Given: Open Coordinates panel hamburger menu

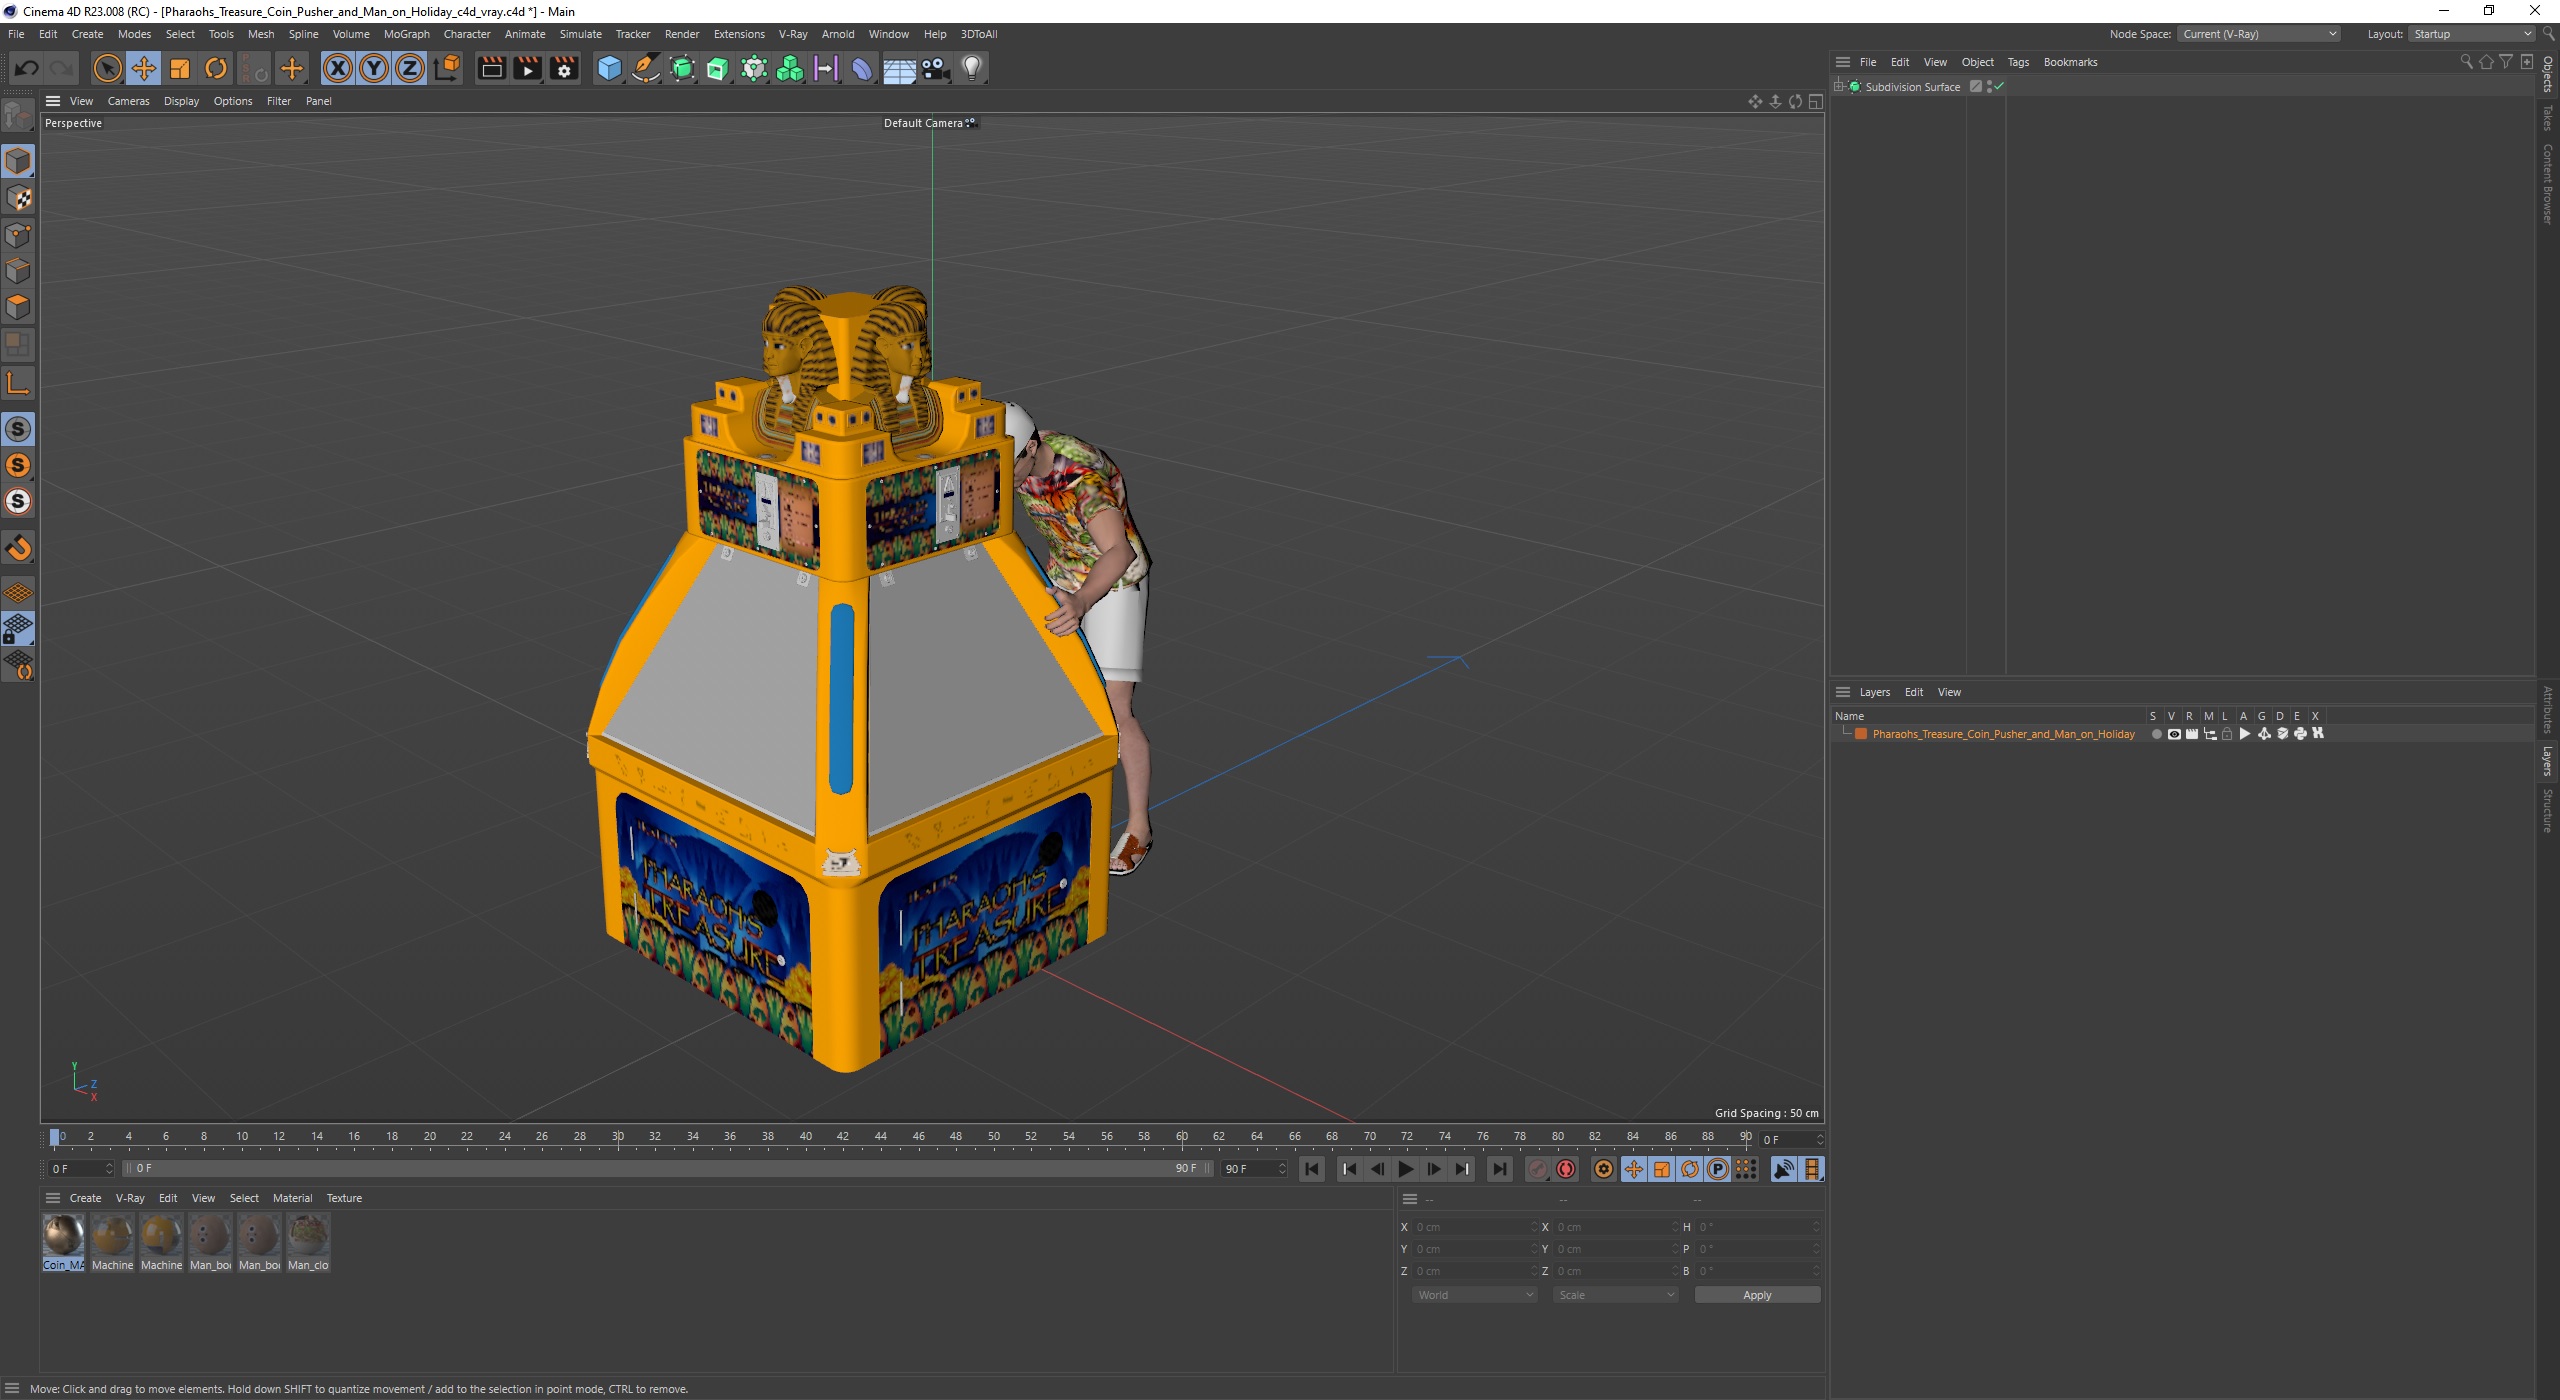Looking at the screenshot, I should [1410, 1199].
